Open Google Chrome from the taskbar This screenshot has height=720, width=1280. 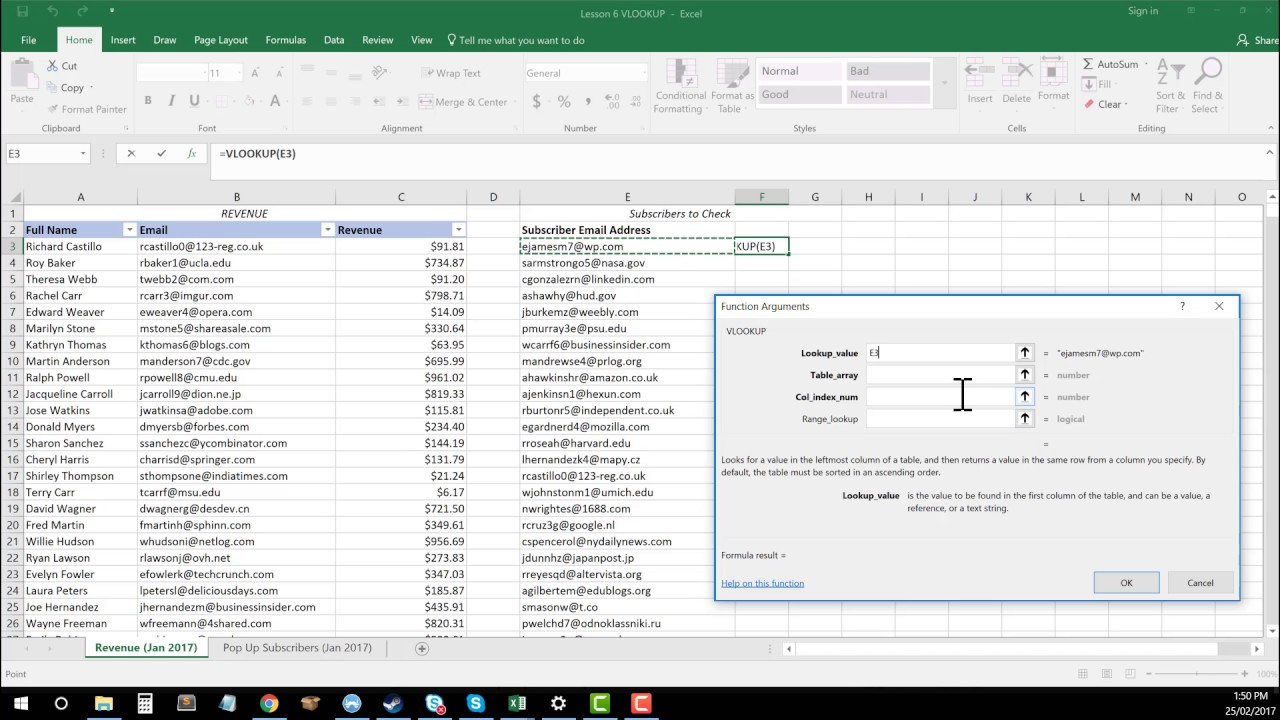[269, 704]
